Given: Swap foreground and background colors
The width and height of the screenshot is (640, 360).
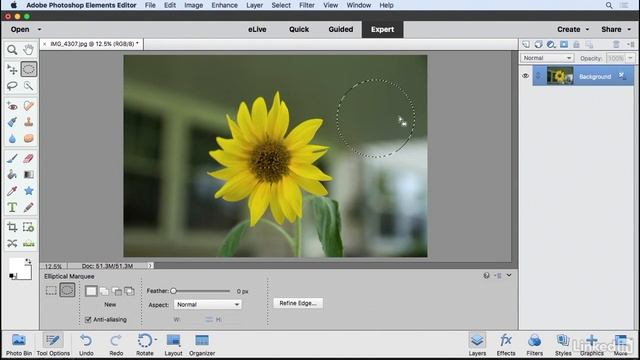Looking at the screenshot, I should pos(28,261).
